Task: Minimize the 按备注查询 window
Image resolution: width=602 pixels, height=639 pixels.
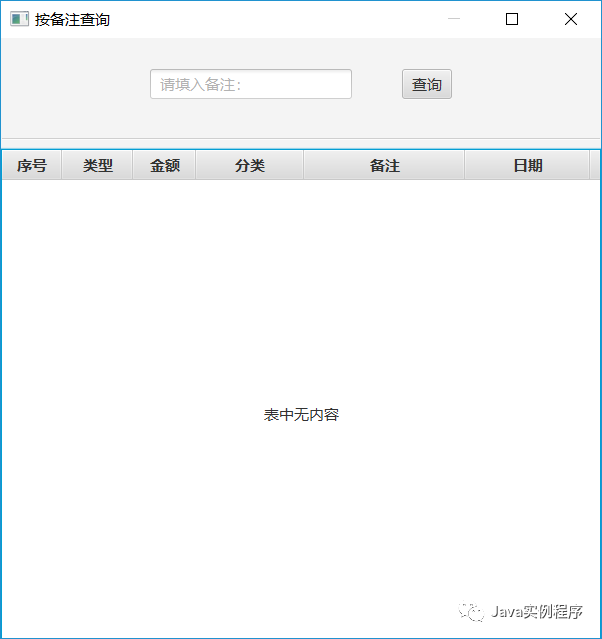Action: (x=454, y=19)
